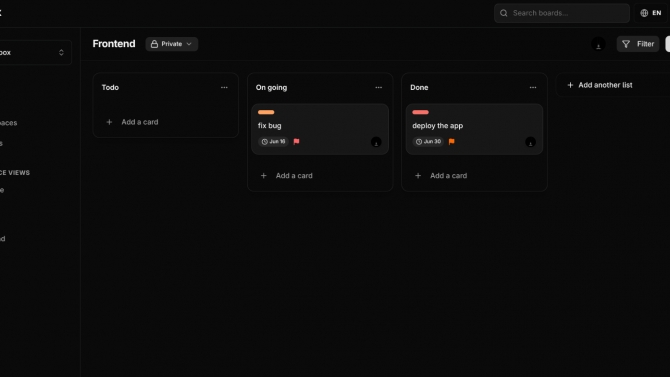Image resolution: width=670 pixels, height=377 pixels.
Task: Open the deploy the app card
Action: tap(474, 129)
